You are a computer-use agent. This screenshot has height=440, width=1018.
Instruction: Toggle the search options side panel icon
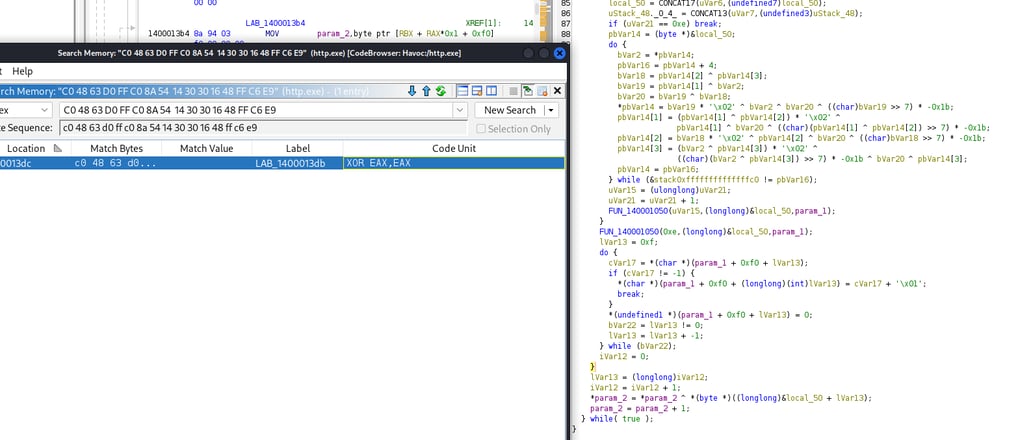491,91
